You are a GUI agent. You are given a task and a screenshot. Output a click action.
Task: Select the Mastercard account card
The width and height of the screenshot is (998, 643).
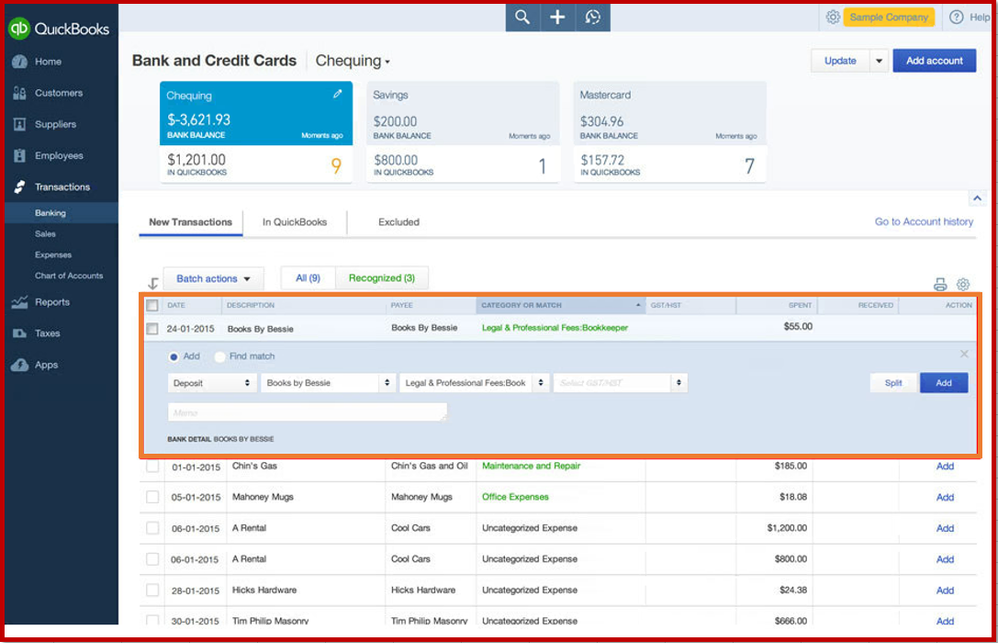point(670,132)
